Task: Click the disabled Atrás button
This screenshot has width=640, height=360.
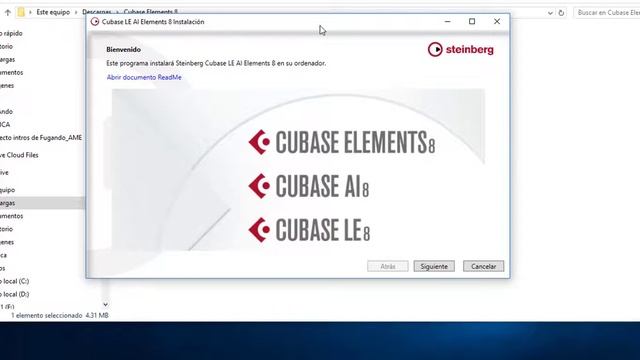Action: pyautogui.click(x=388, y=266)
